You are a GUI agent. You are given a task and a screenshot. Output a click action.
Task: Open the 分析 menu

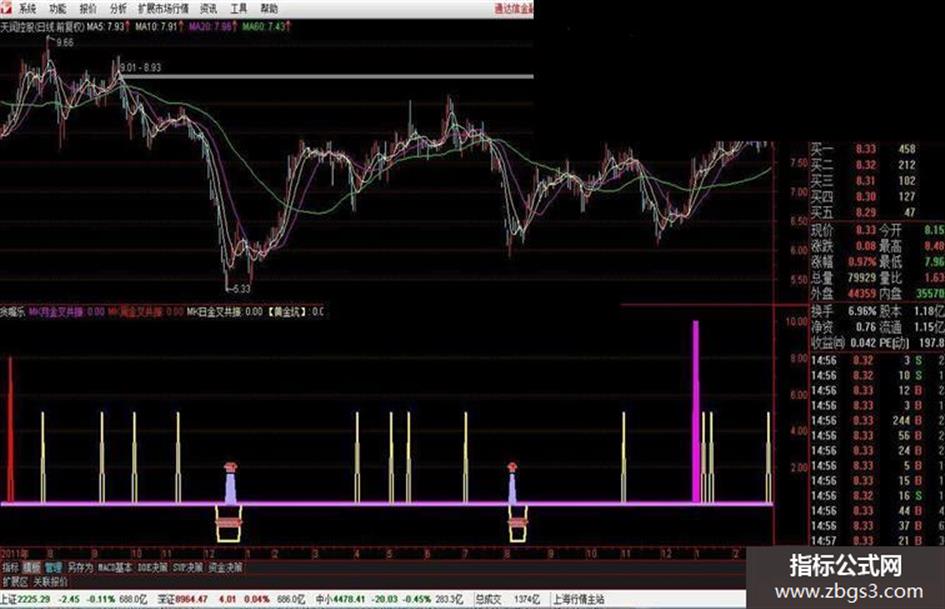click(x=118, y=8)
